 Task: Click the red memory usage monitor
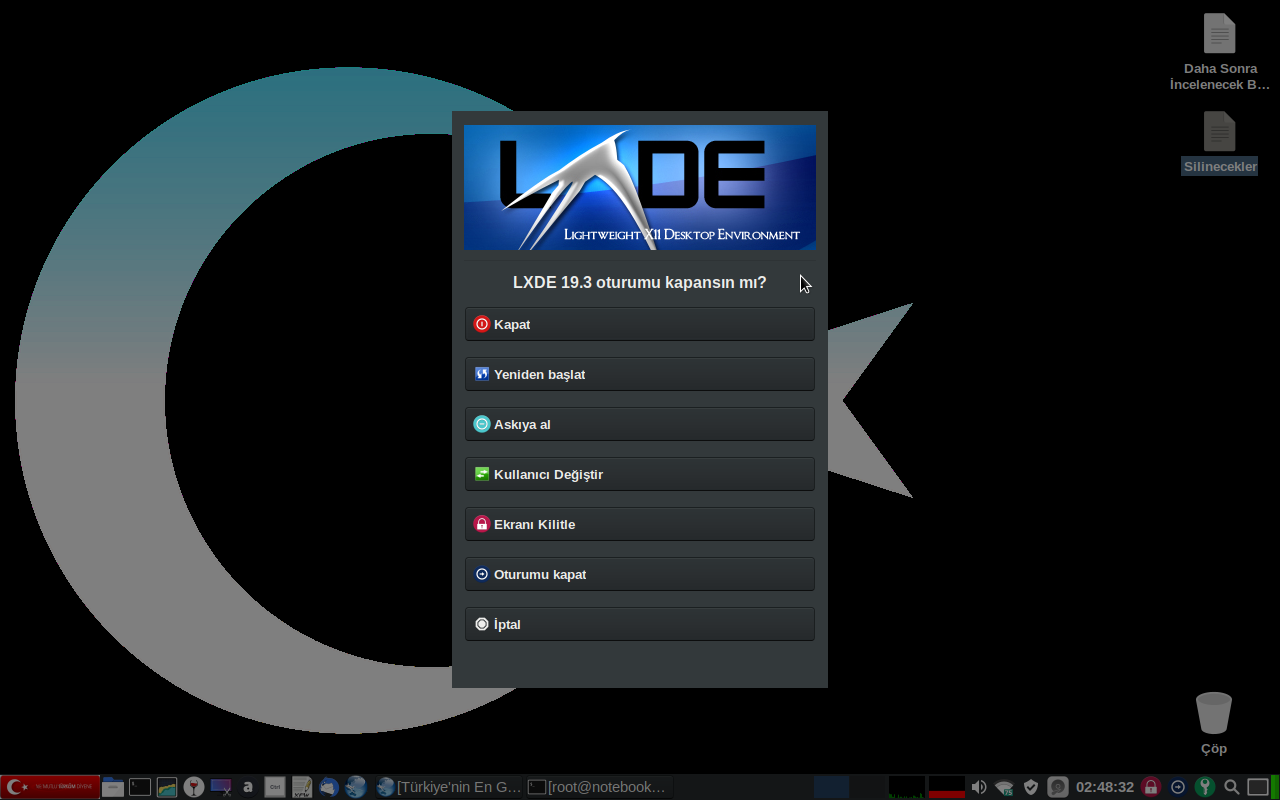click(947, 787)
